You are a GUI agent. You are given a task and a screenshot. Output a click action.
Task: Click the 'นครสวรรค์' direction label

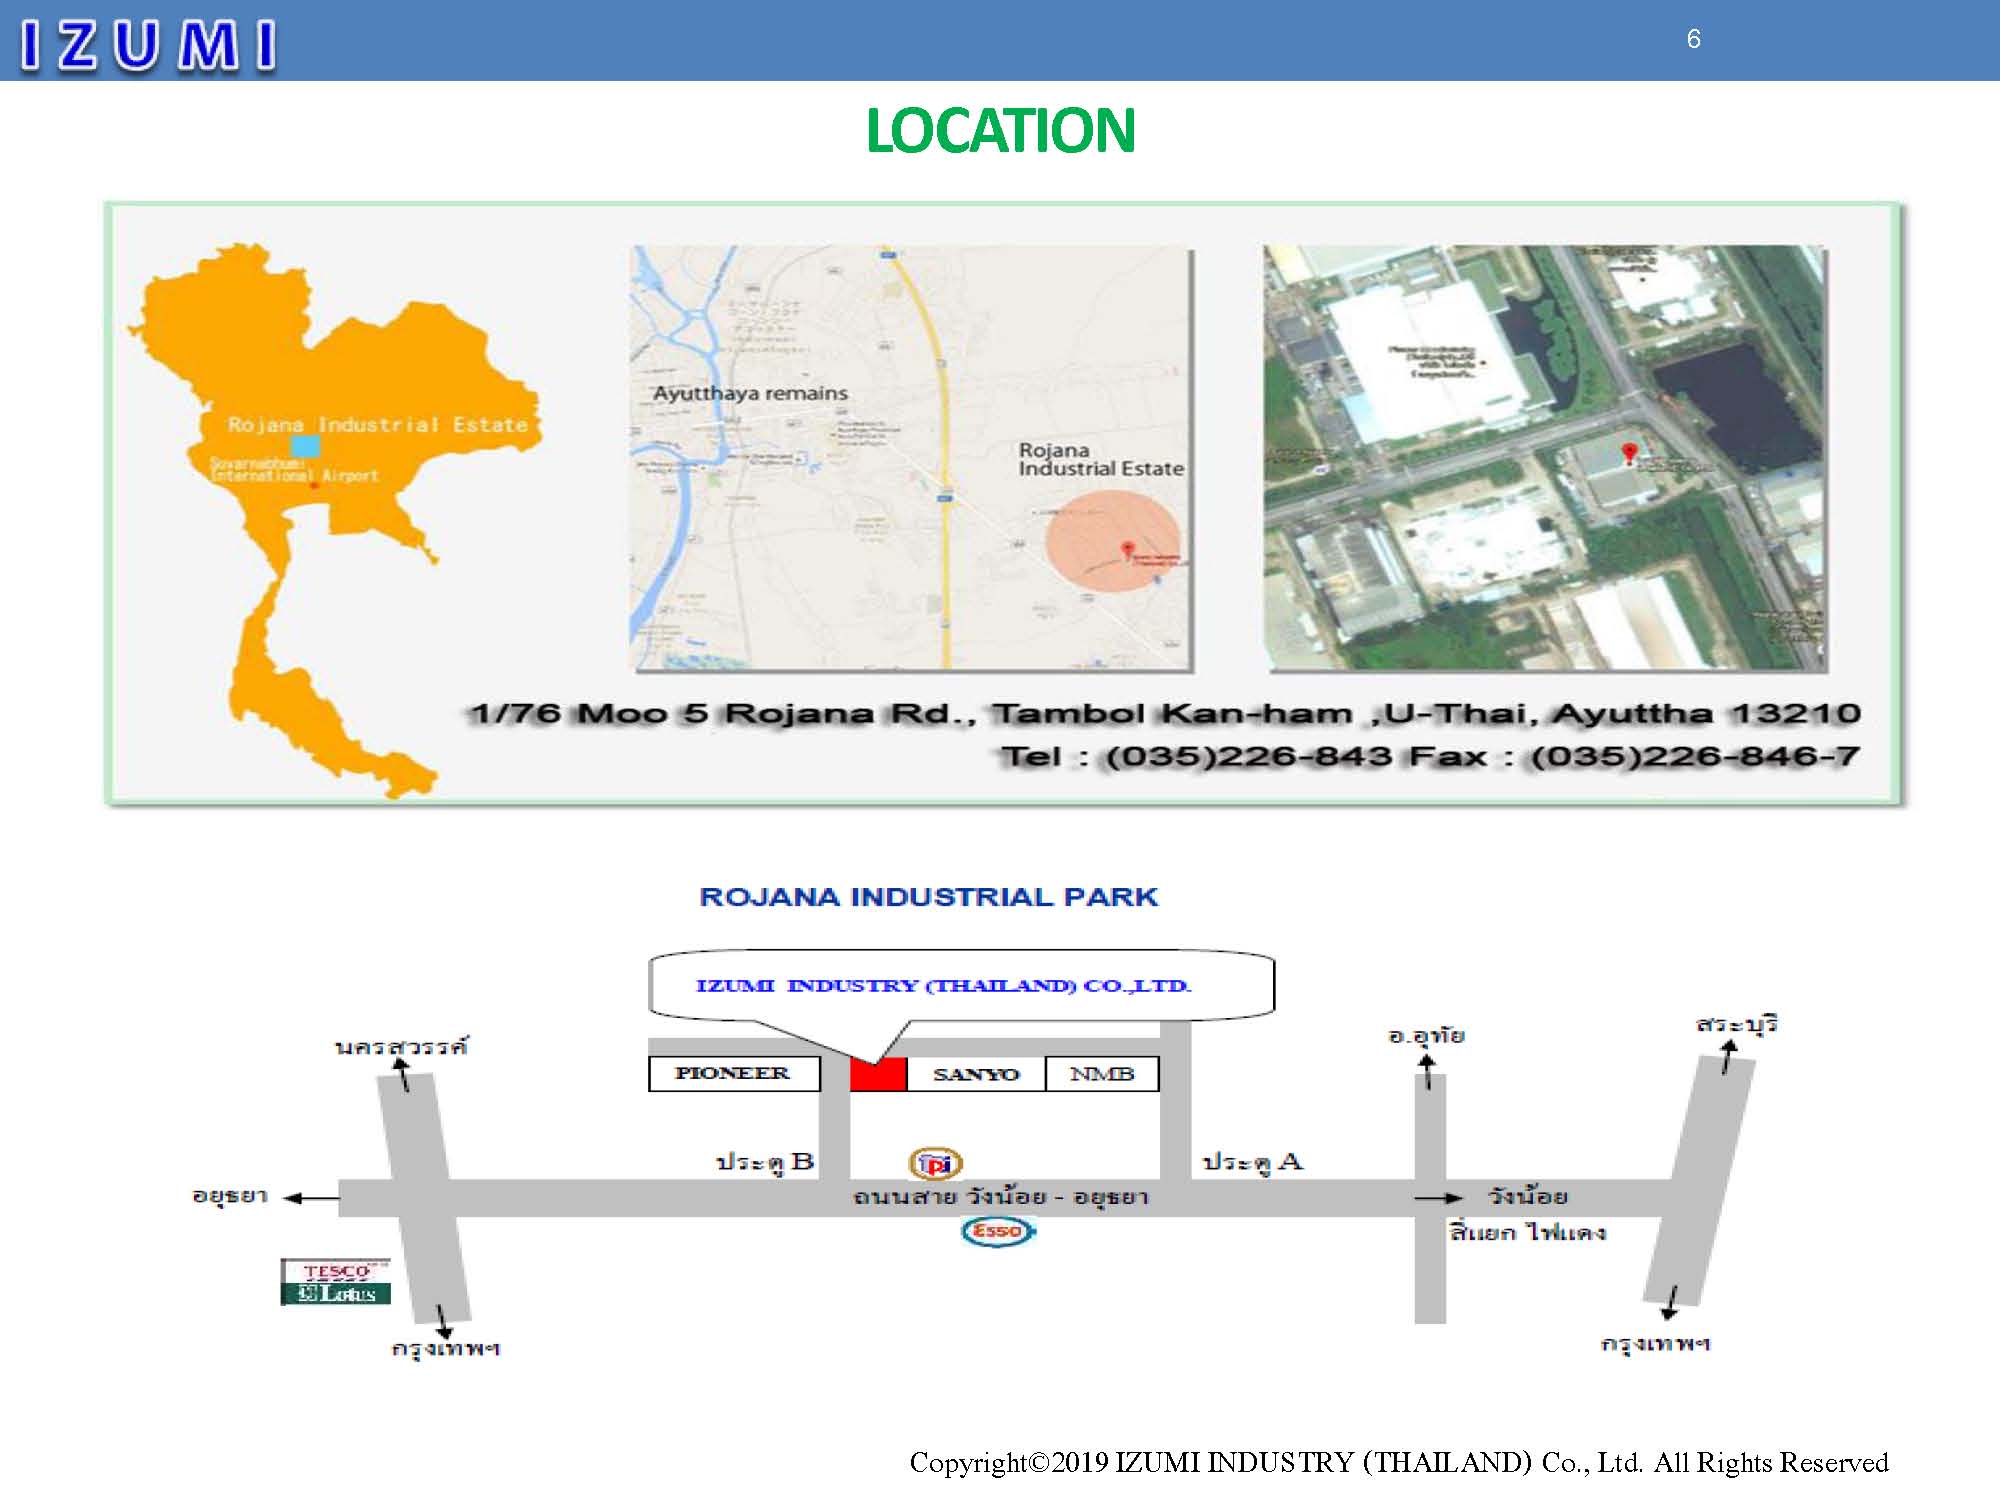tap(401, 1047)
